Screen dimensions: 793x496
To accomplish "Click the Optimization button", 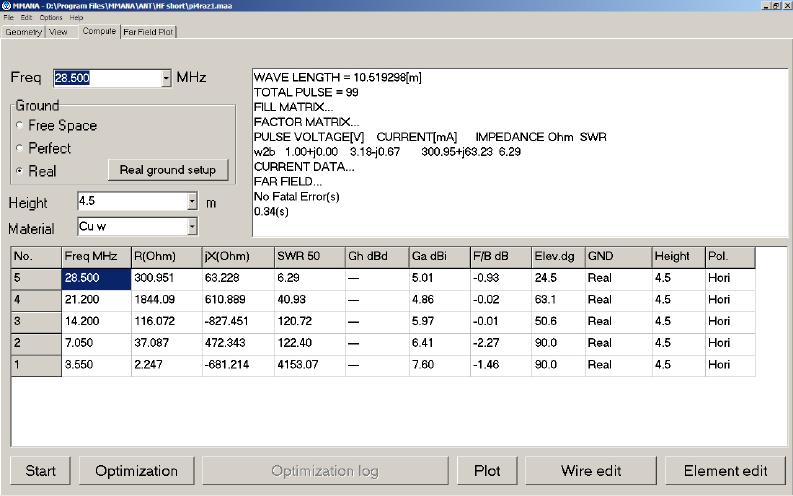I will coord(136,471).
